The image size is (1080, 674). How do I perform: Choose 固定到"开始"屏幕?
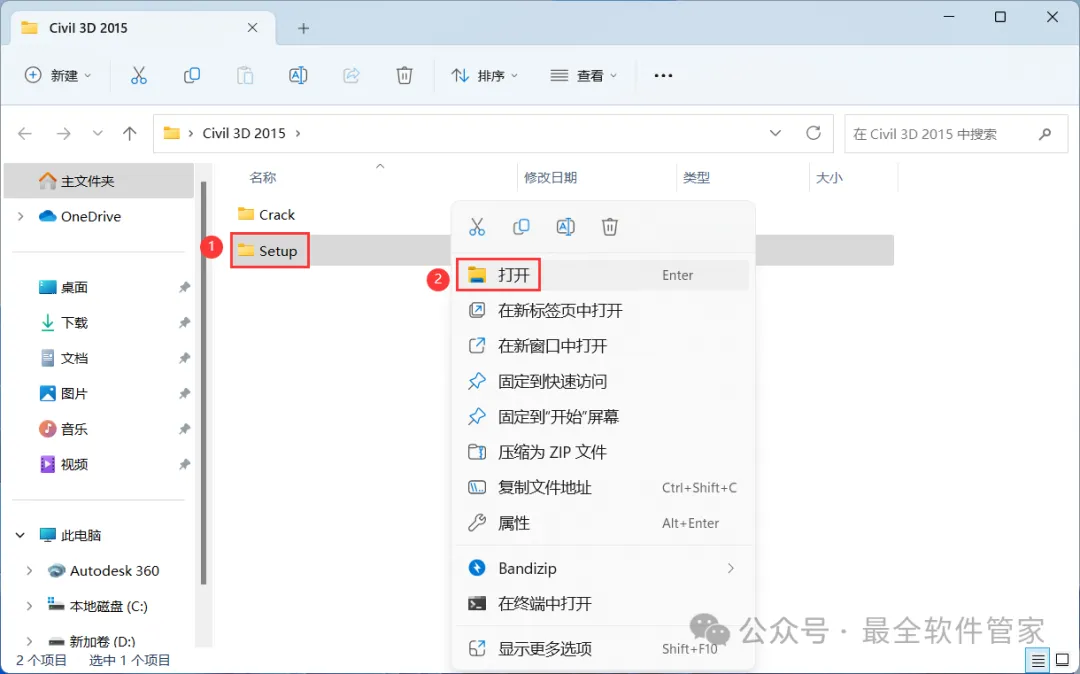point(603,417)
